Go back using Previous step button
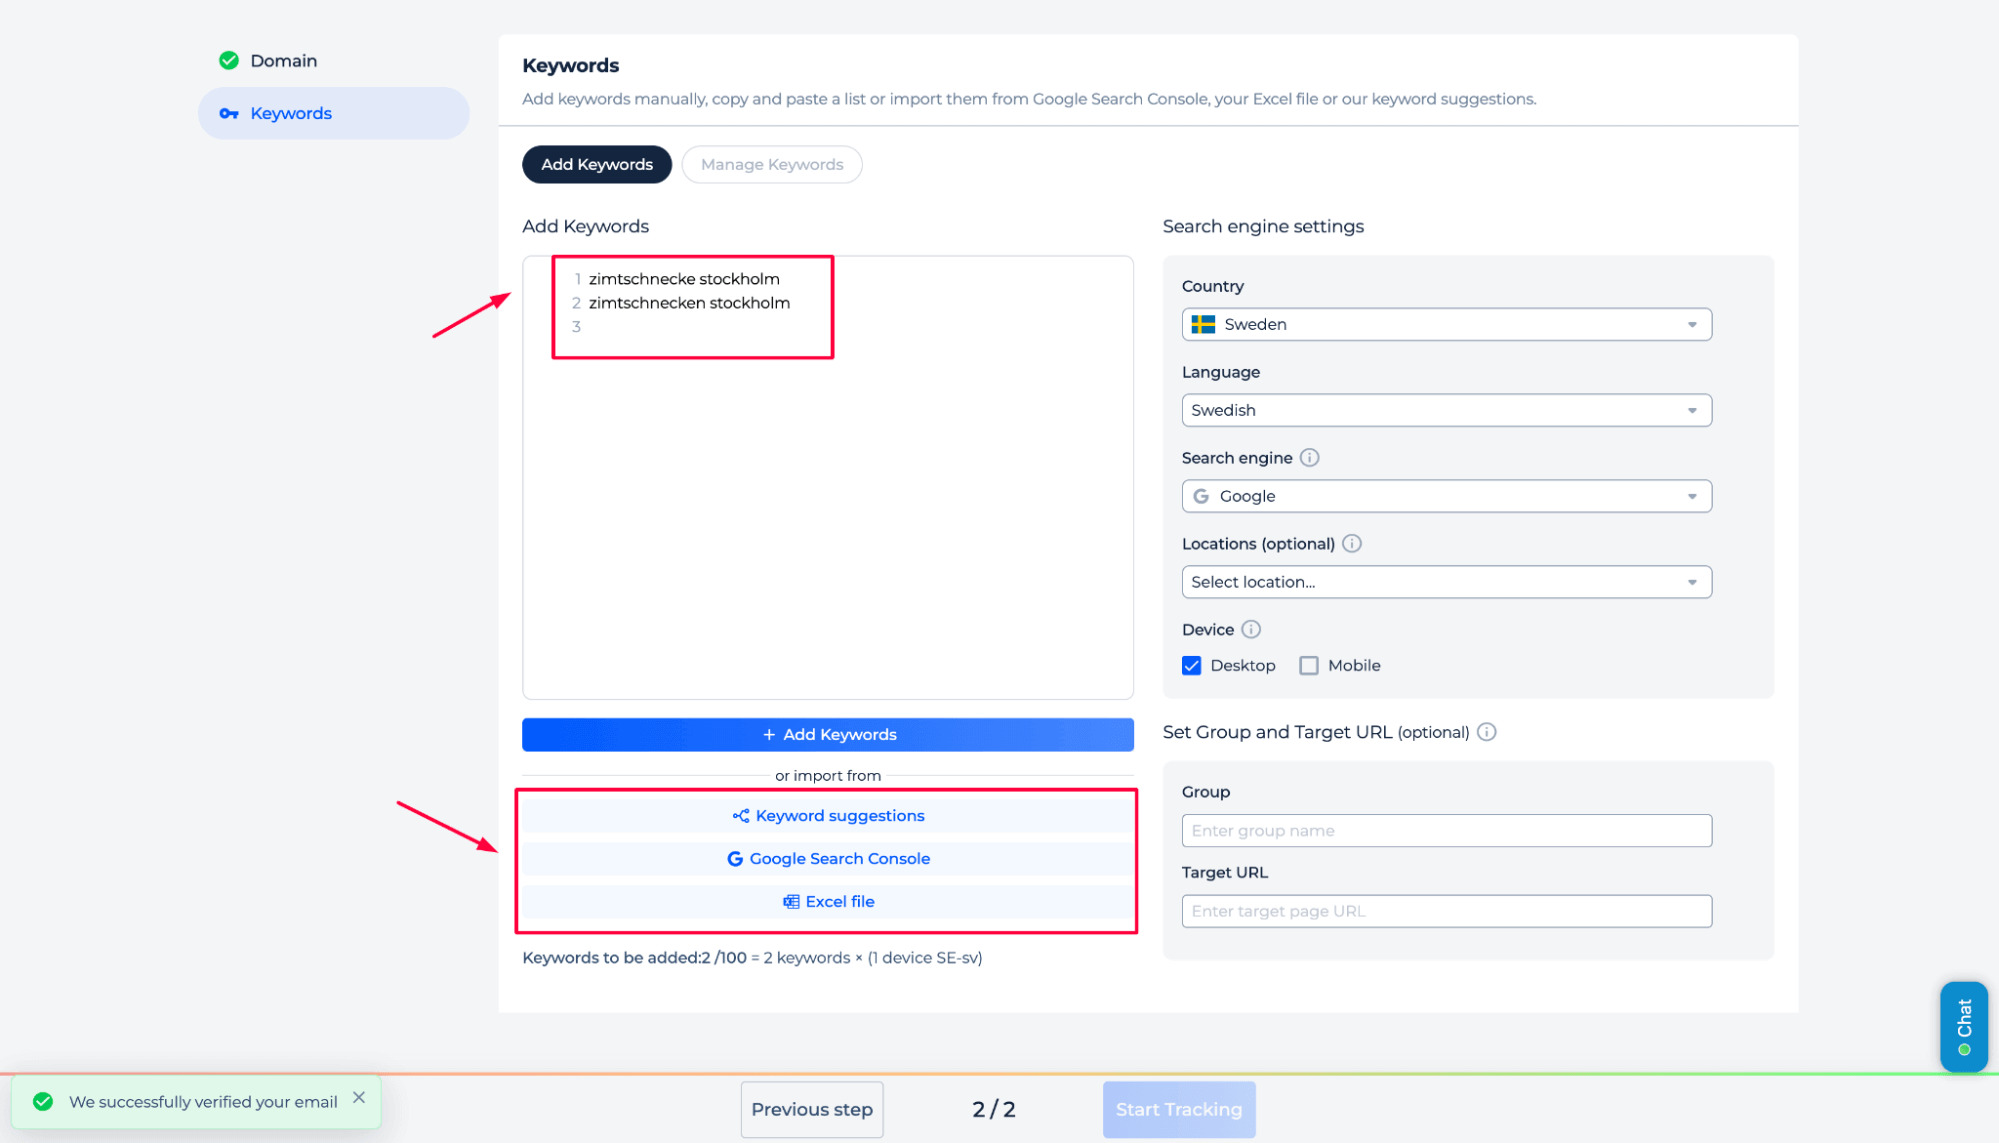 [x=812, y=1110]
